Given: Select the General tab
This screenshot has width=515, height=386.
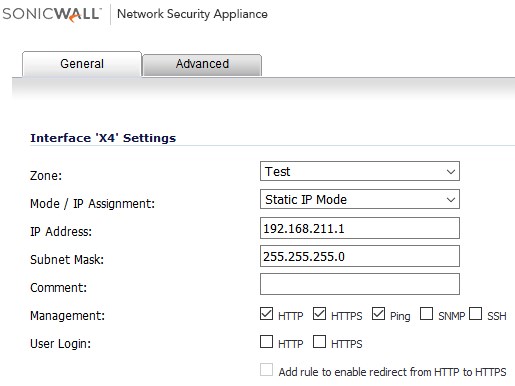Looking at the screenshot, I should tap(82, 64).
